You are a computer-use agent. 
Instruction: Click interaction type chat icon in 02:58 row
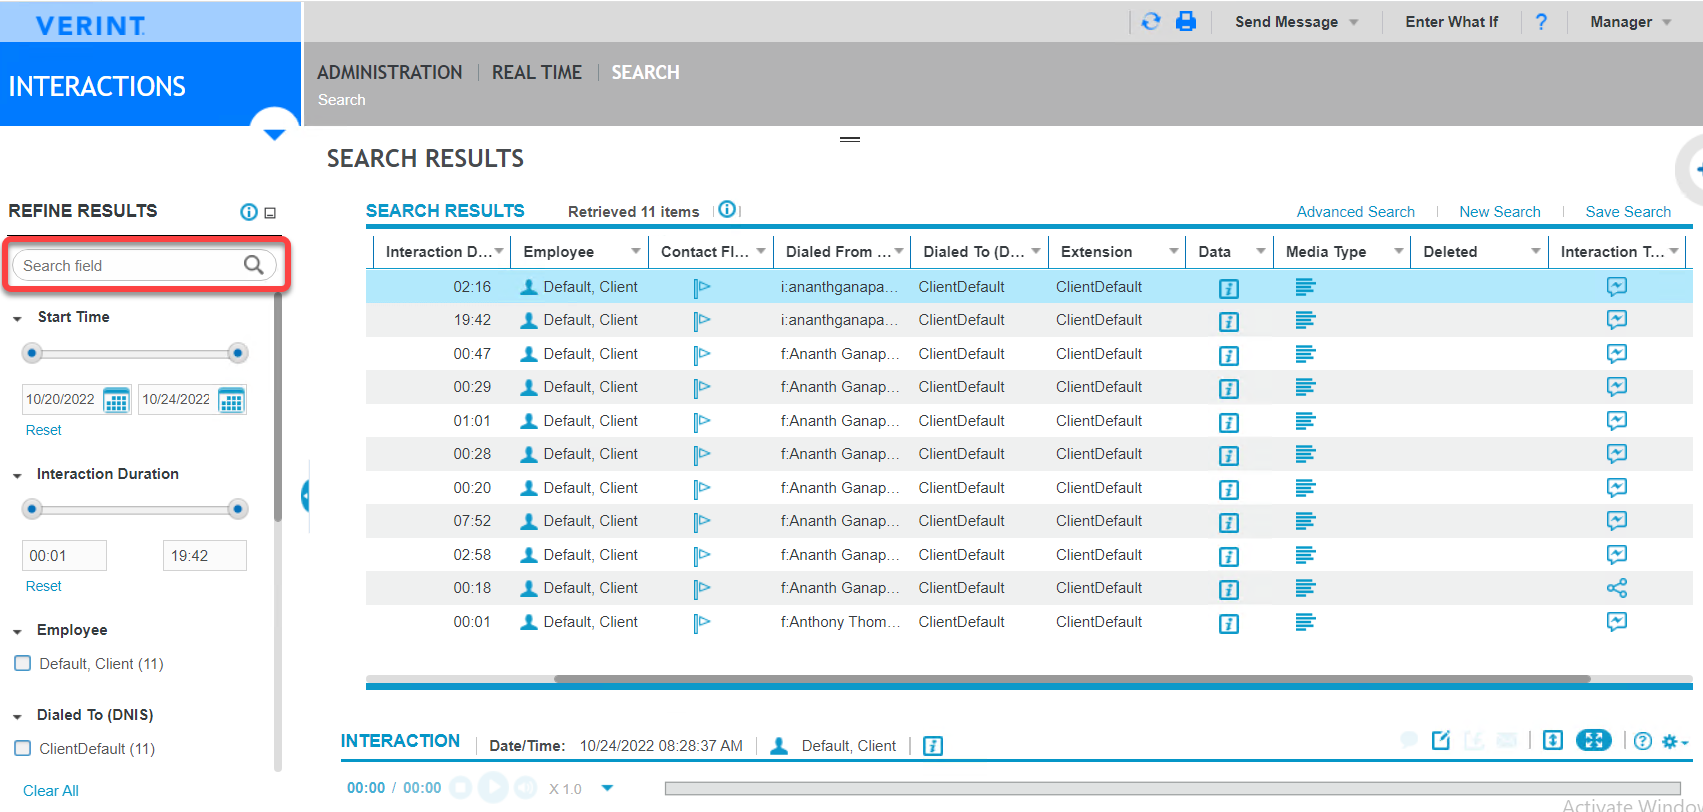pyautogui.click(x=1617, y=555)
